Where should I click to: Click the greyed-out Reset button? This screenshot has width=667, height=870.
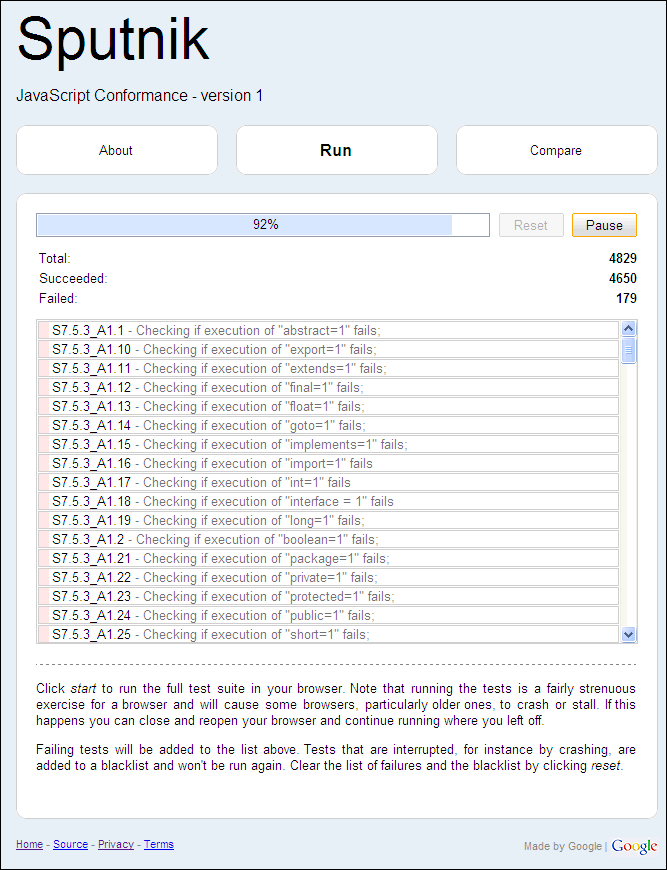(531, 225)
